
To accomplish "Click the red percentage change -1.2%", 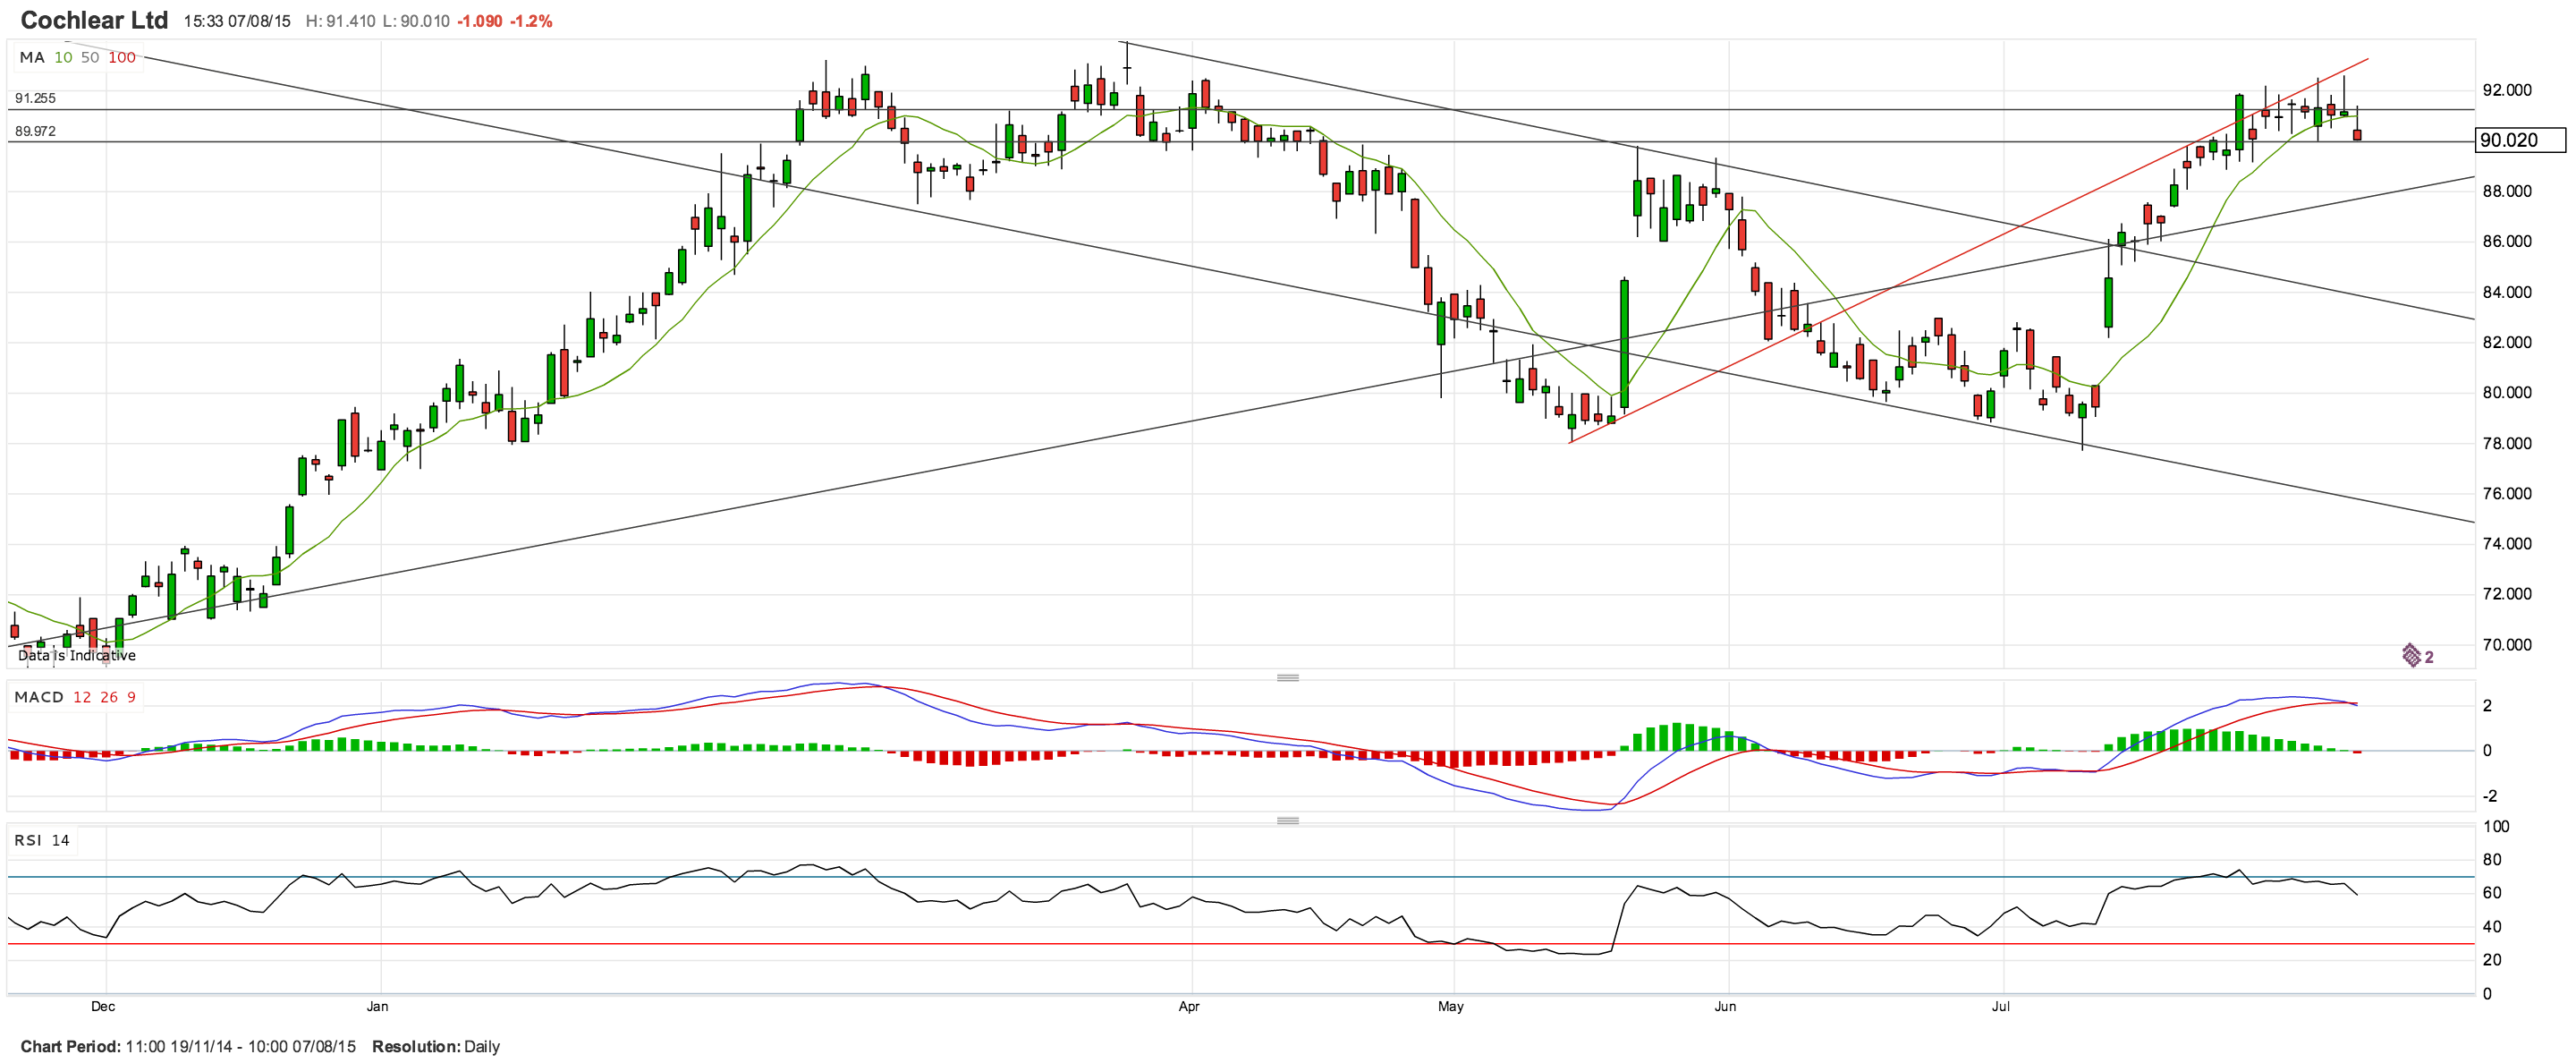I will click(531, 21).
